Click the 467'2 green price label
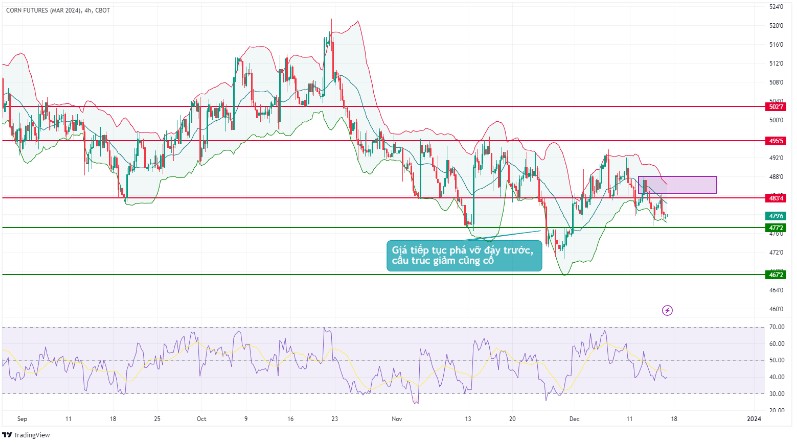The height and width of the screenshot is (448, 797). click(x=775, y=274)
